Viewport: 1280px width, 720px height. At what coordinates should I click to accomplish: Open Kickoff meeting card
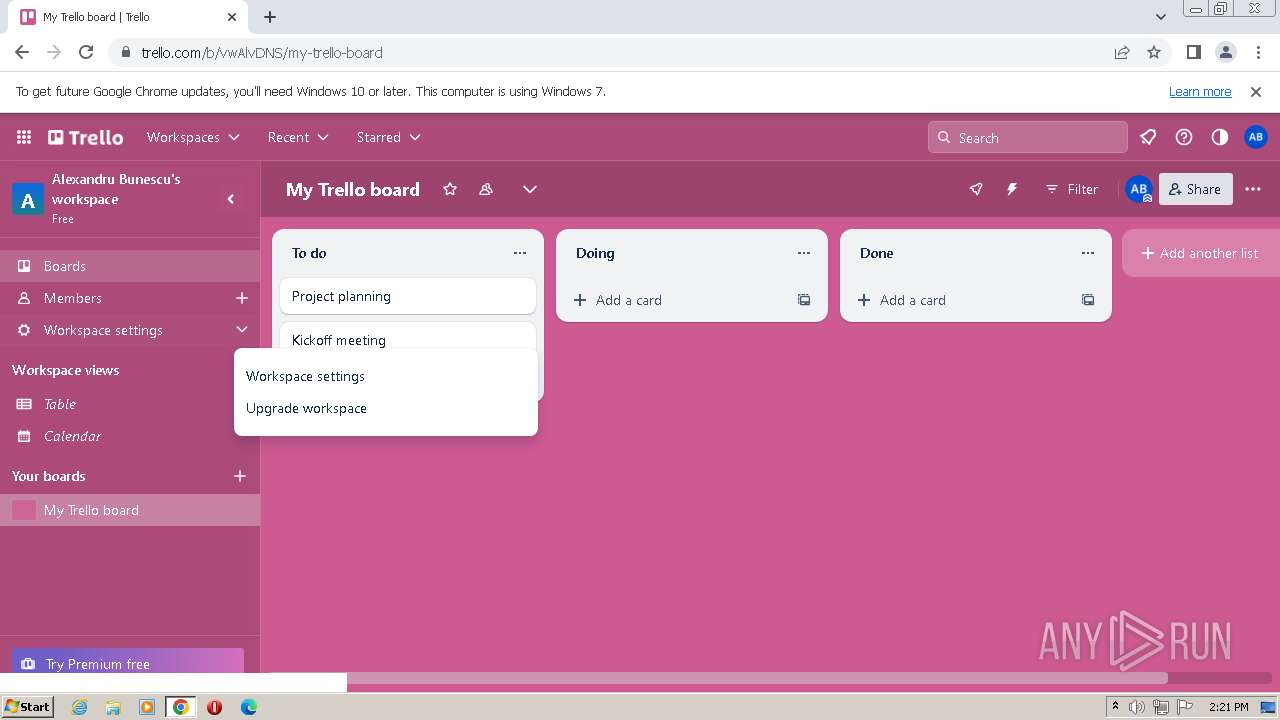(408, 336)
